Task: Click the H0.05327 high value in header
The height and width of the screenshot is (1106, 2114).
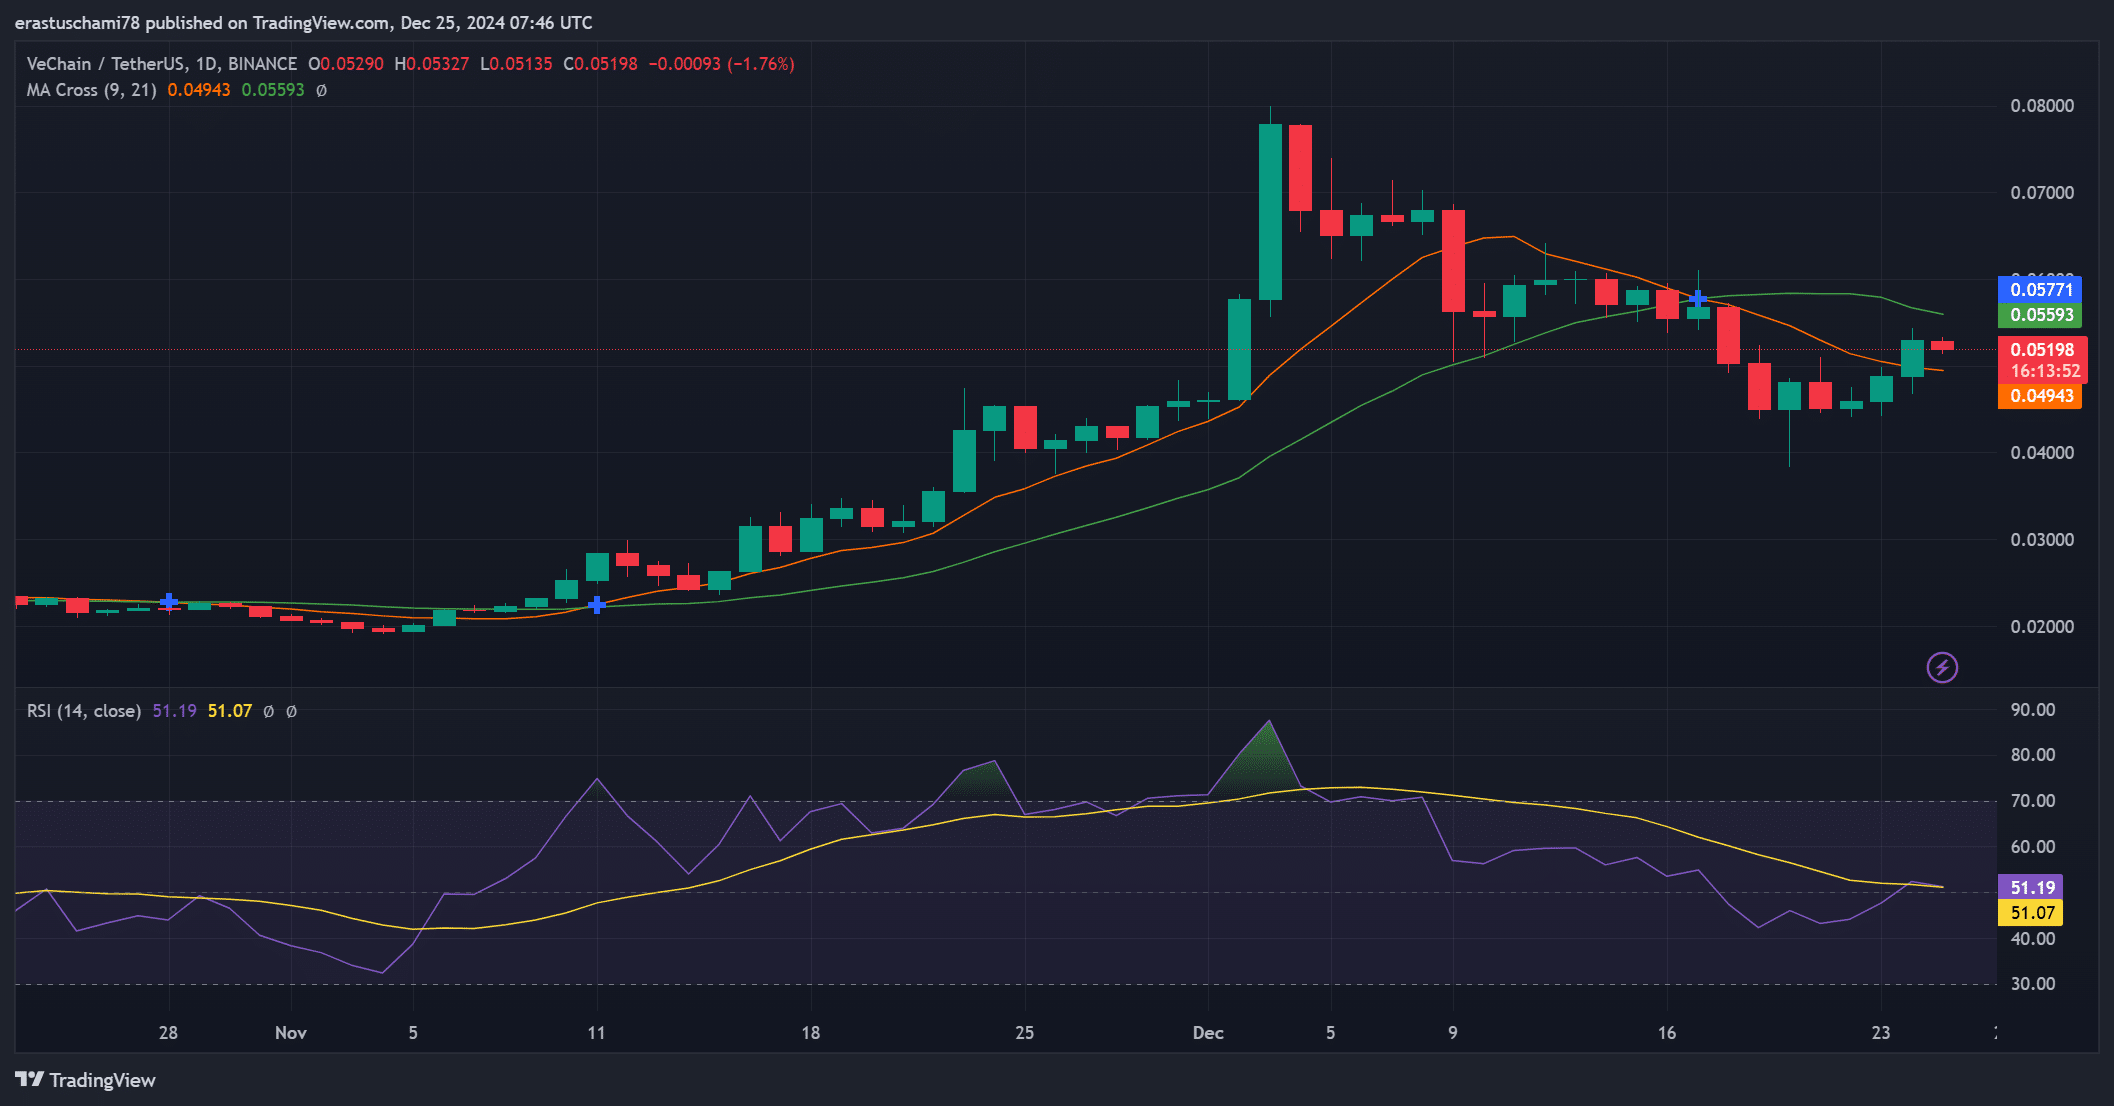Action: 431,64
